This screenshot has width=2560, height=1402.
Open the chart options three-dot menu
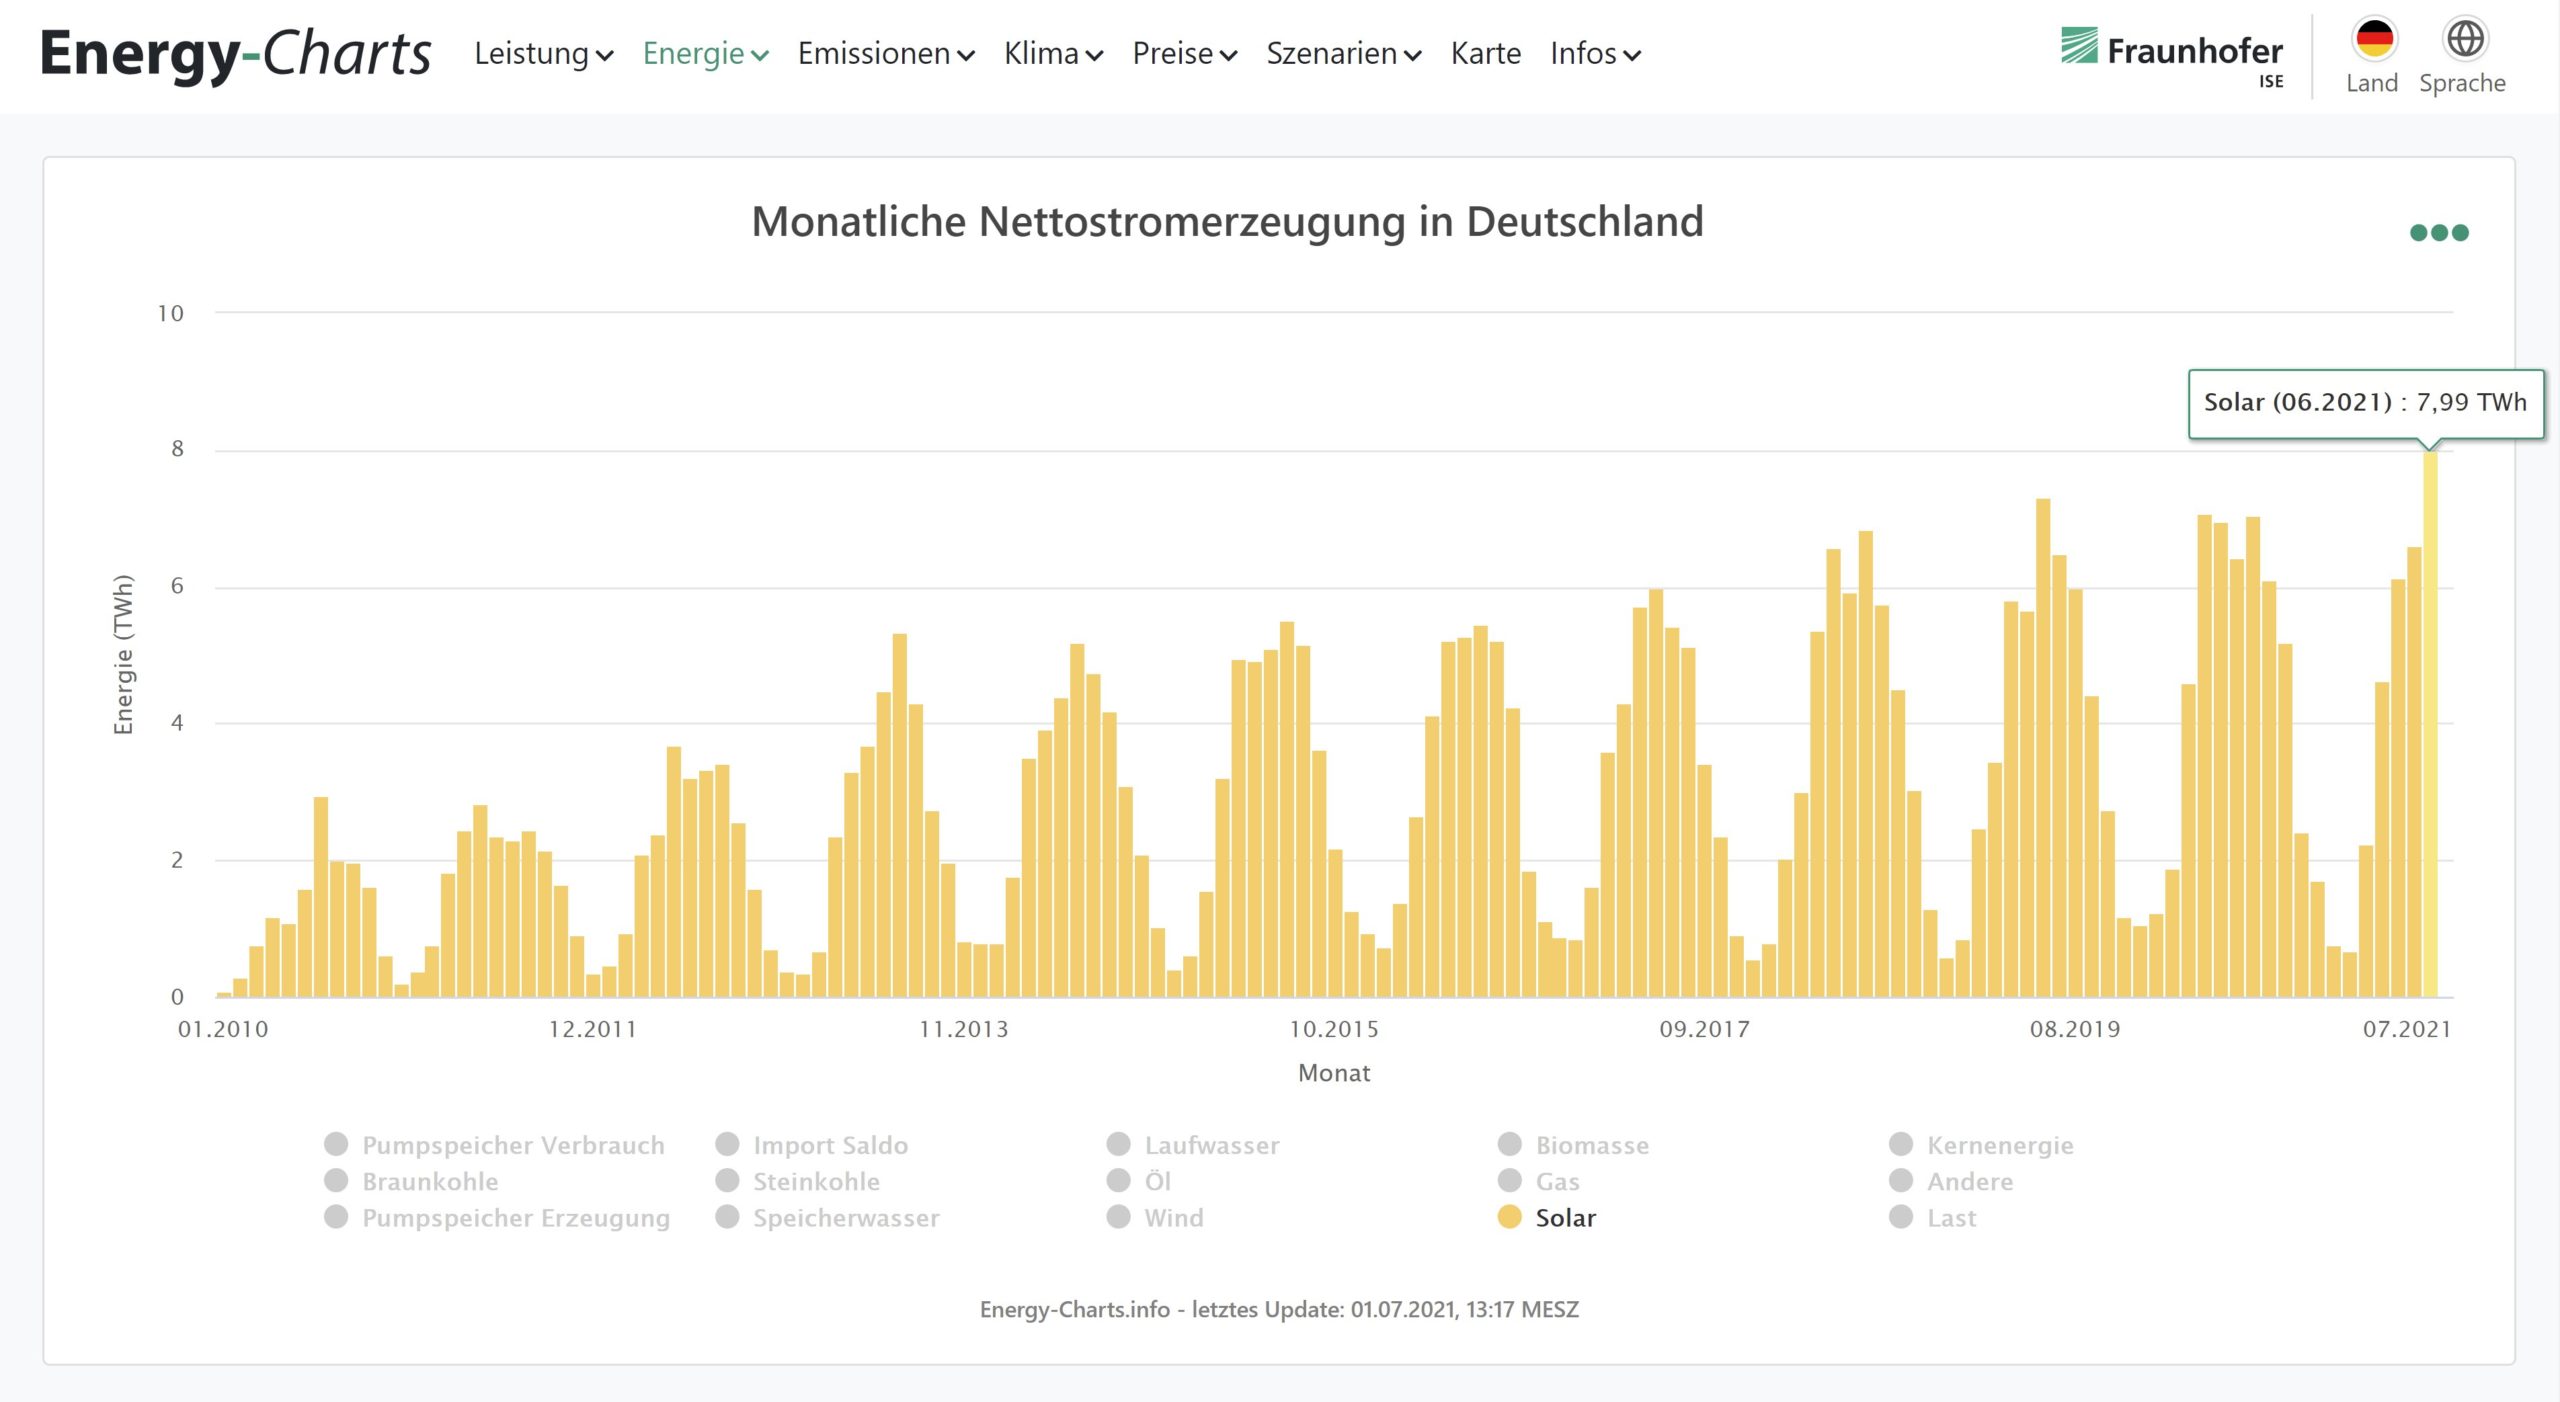coord(2437,232)
